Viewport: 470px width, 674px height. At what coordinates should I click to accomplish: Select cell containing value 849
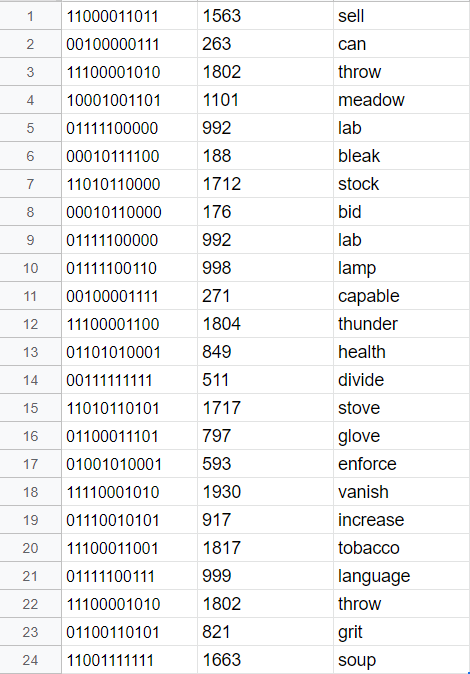tap(265, 352)
